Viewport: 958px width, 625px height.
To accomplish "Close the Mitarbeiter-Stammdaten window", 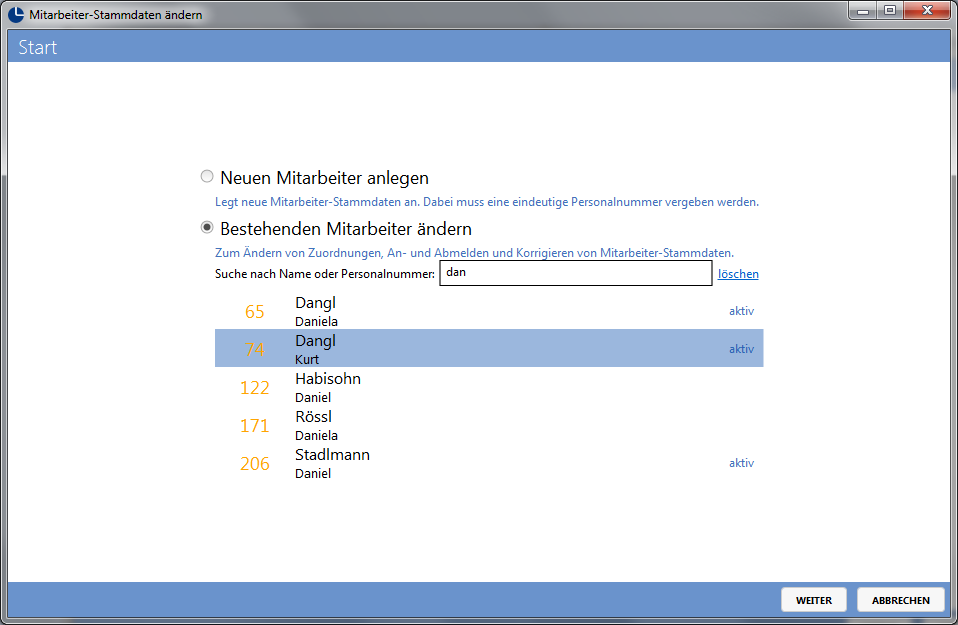I will [x=927, y=10].
